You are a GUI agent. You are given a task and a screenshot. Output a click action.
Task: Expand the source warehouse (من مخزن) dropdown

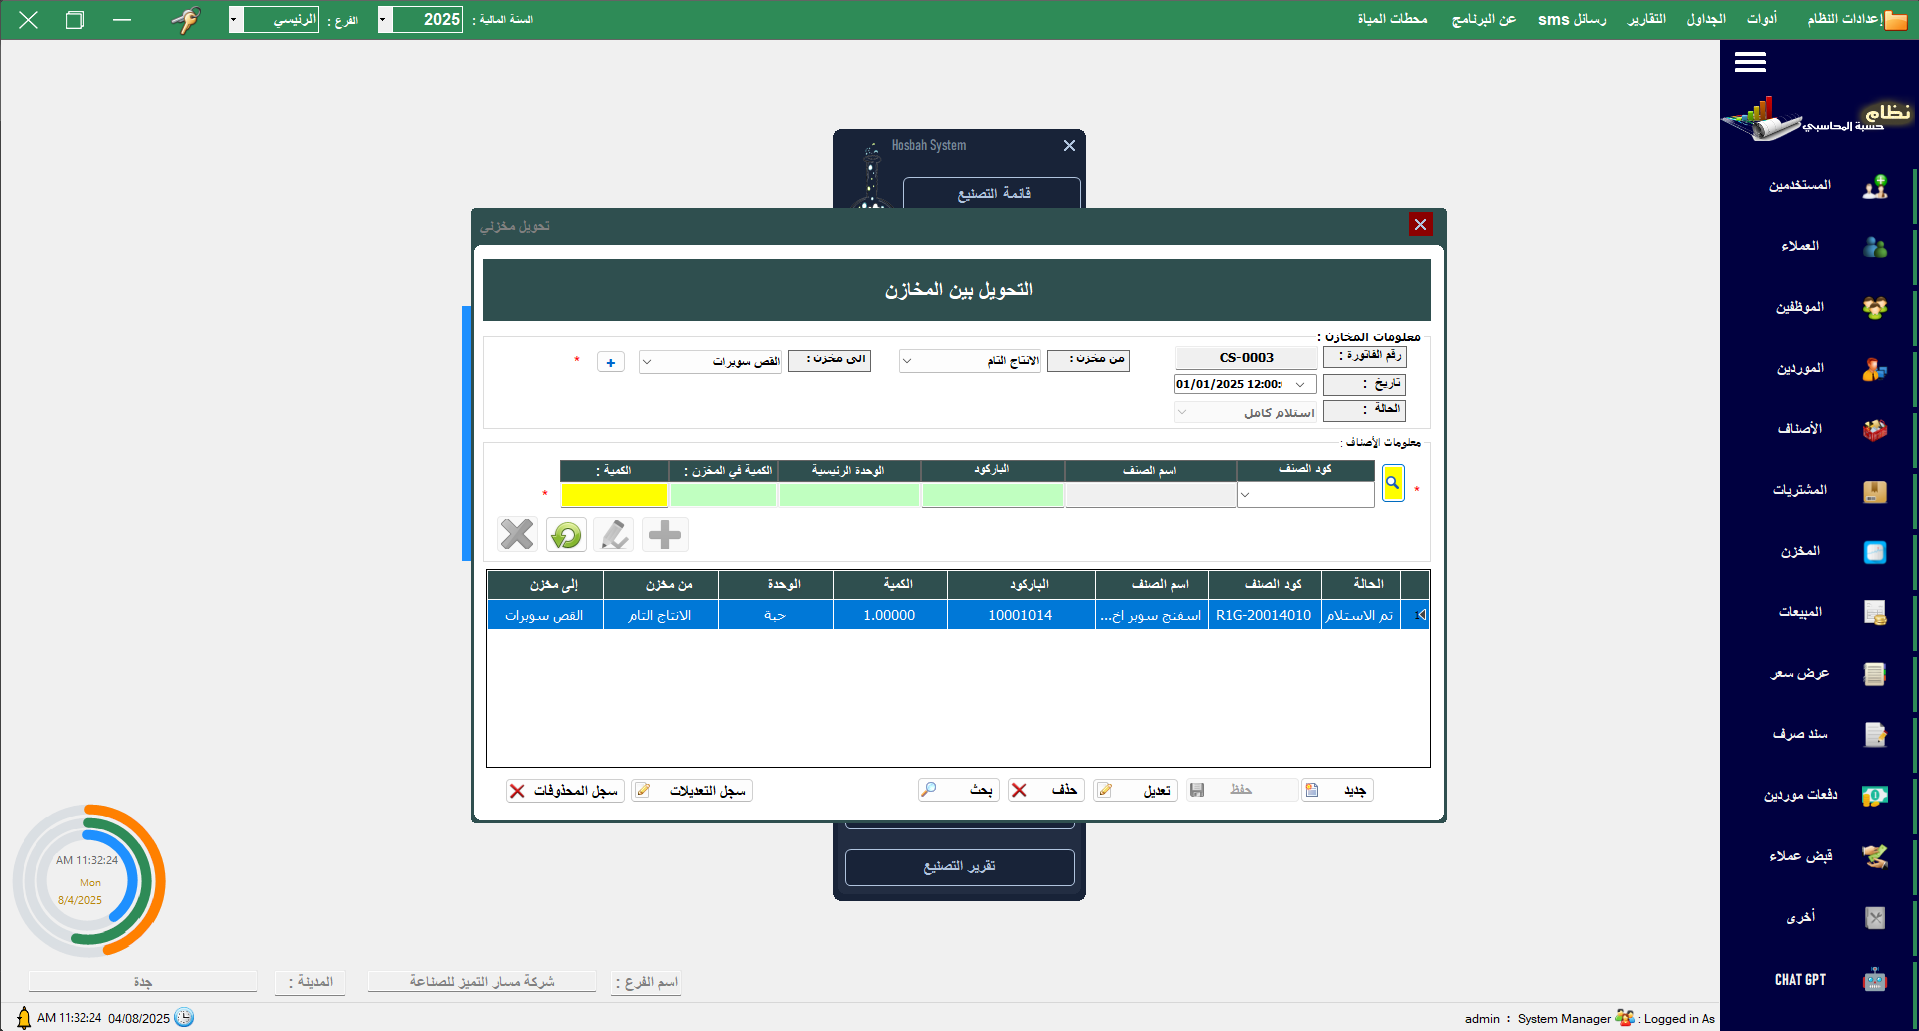(907, 361)
